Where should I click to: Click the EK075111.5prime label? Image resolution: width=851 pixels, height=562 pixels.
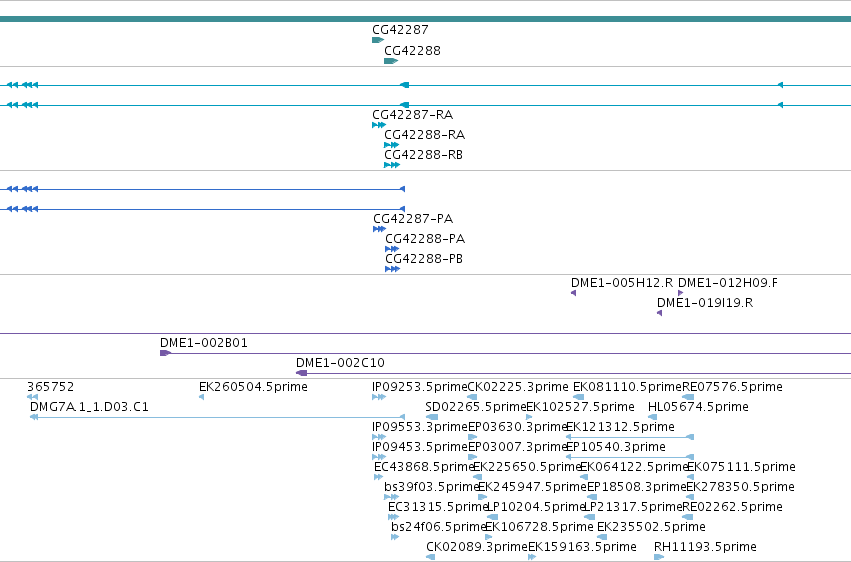coord(741,468)
